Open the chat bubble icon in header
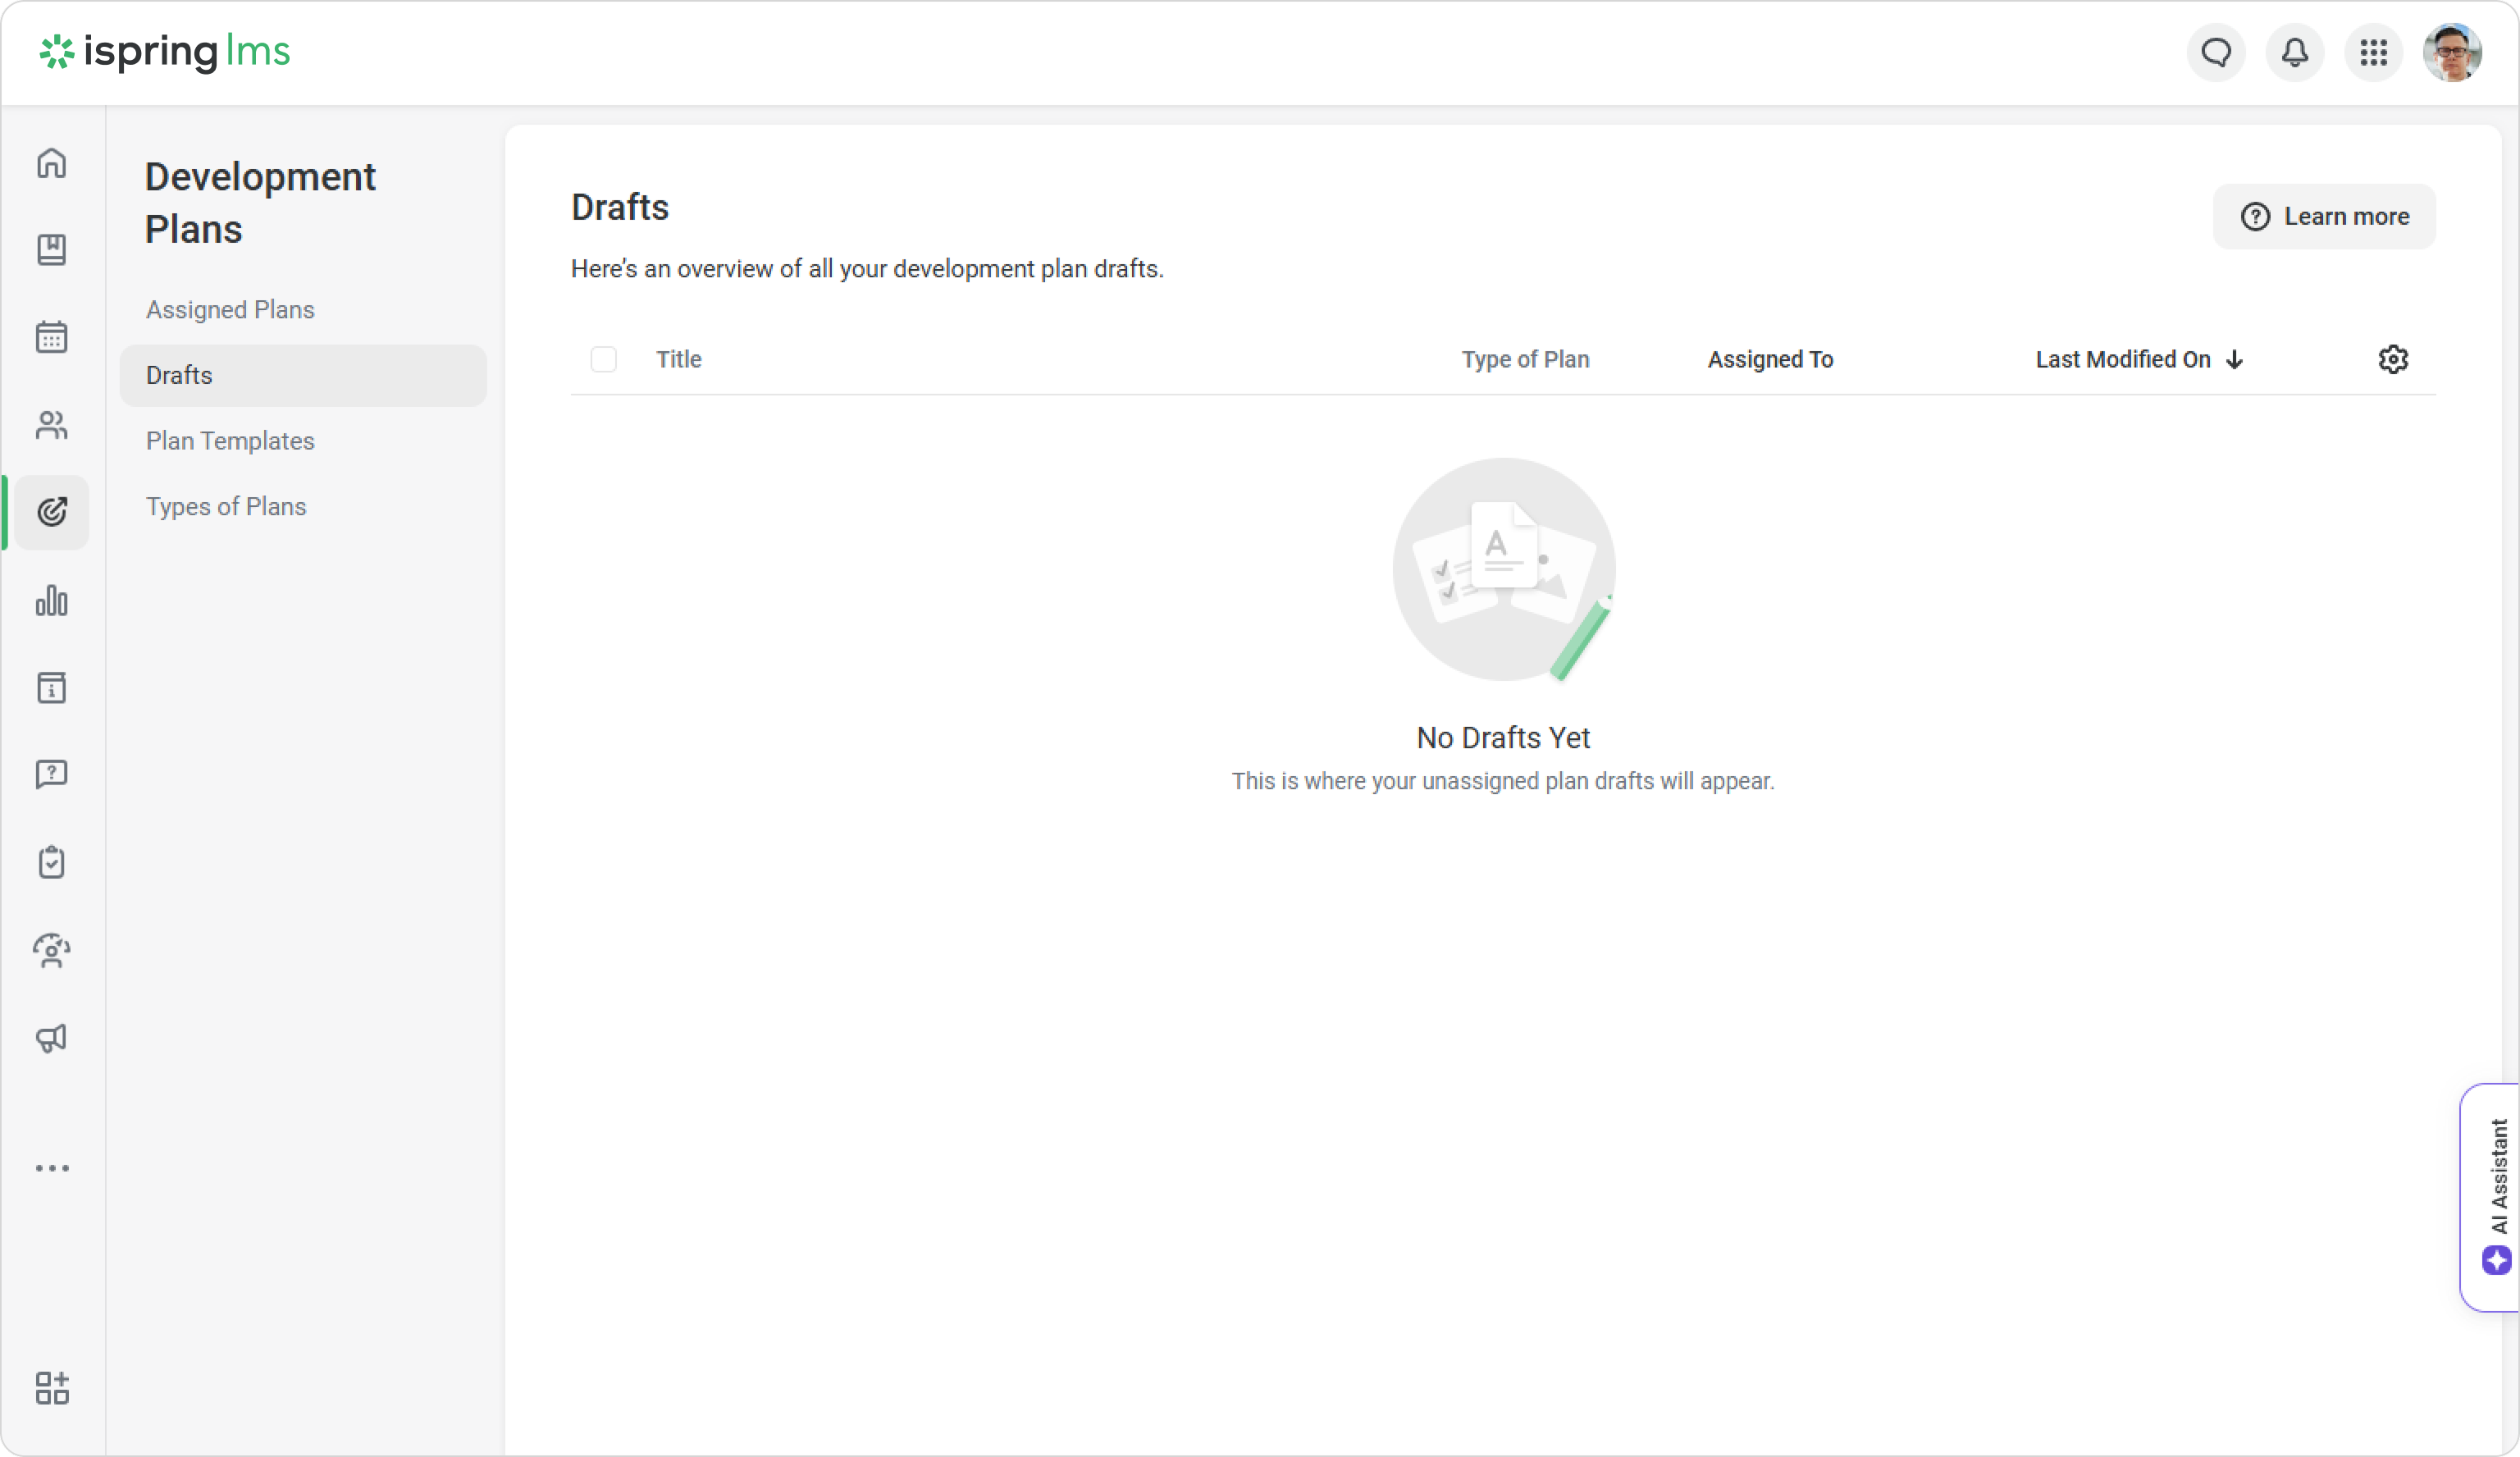The width and height of the screenshot is (2520, 1457). pyautogui.click(x=2216, y=52)
